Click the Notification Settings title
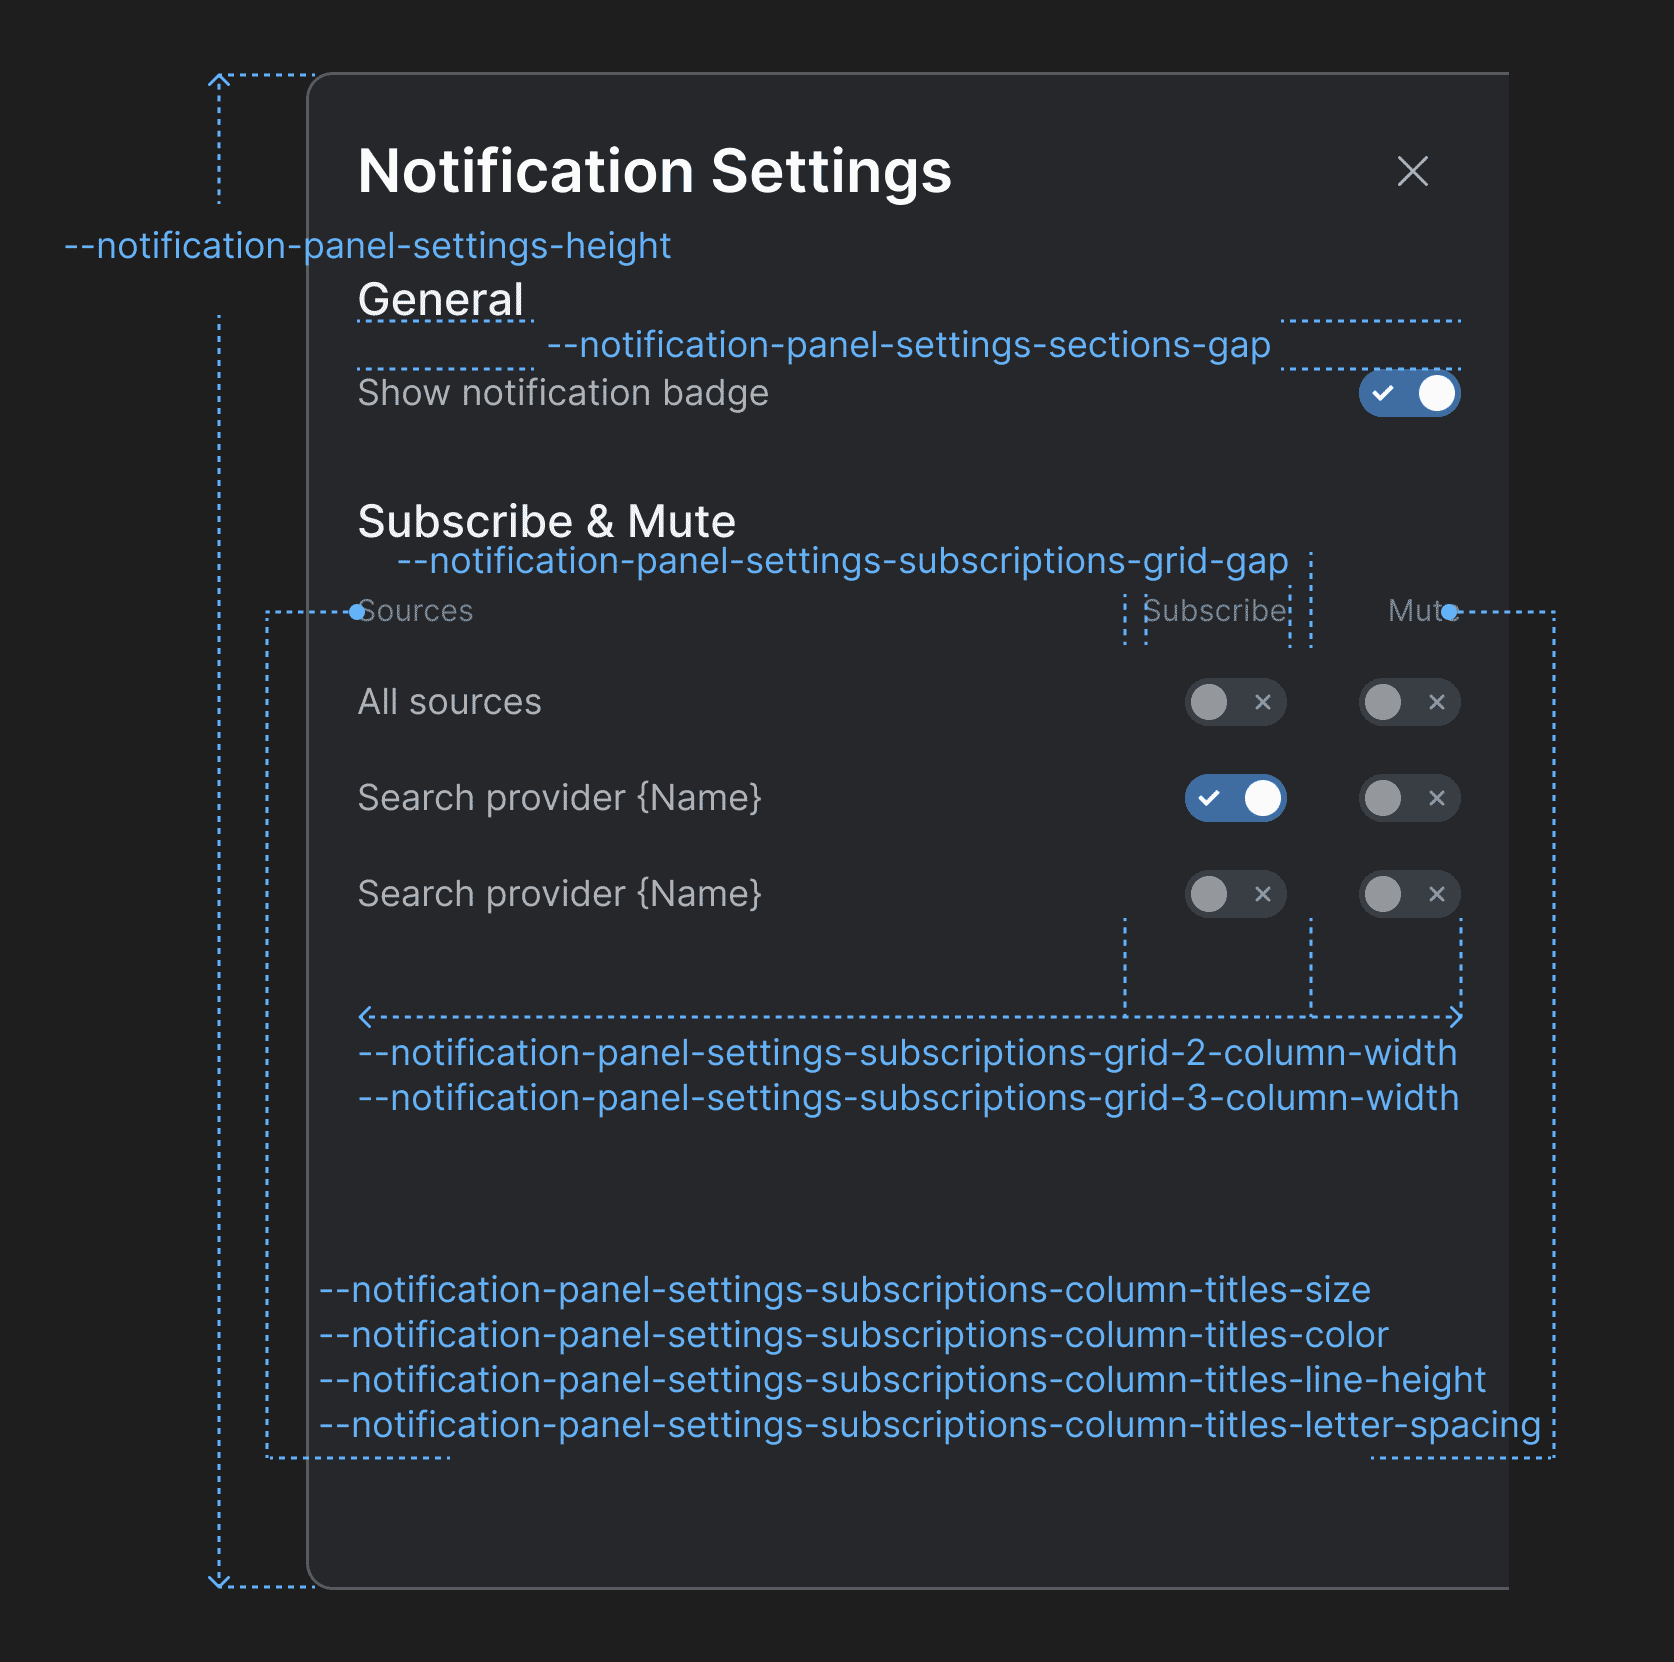This screenshot has height=1662, width=1674. pyautogui.click(x=654, y=171)
